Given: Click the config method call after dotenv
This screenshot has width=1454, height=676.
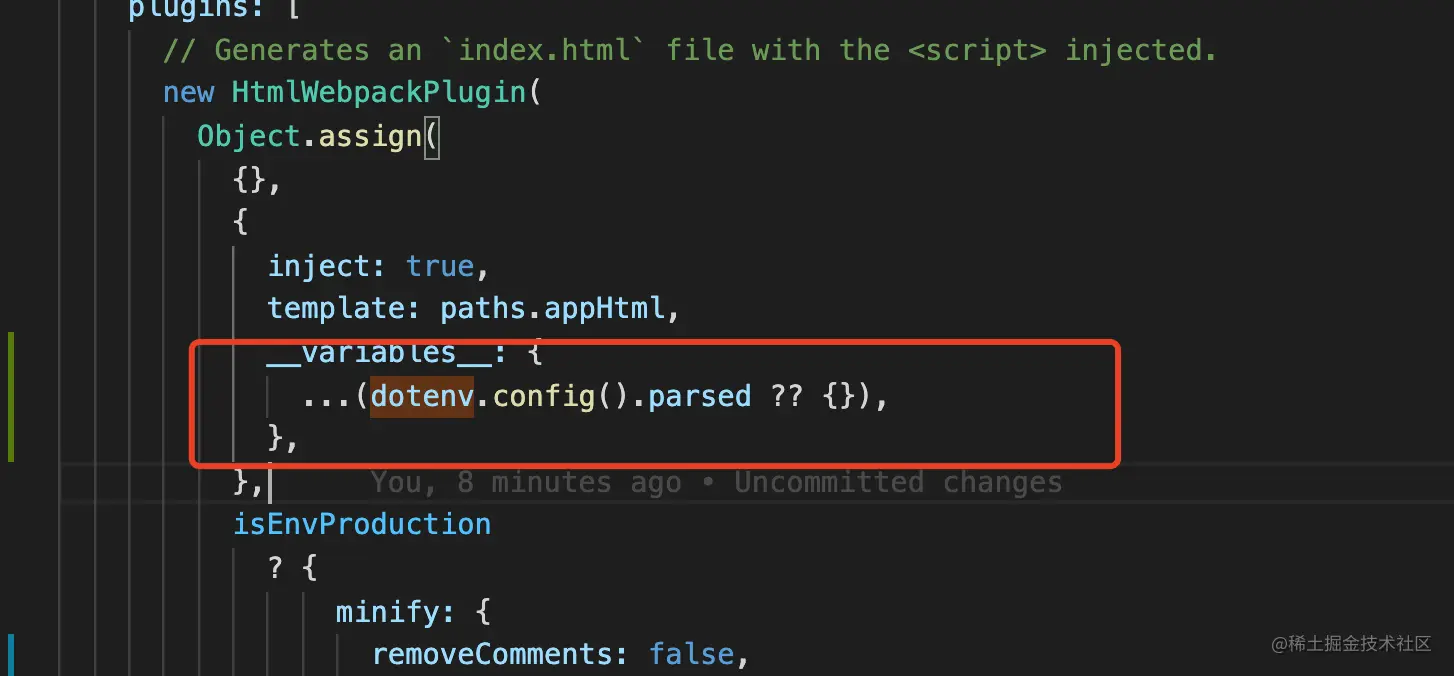Looking at the screenshot, I should click(542, 396).
